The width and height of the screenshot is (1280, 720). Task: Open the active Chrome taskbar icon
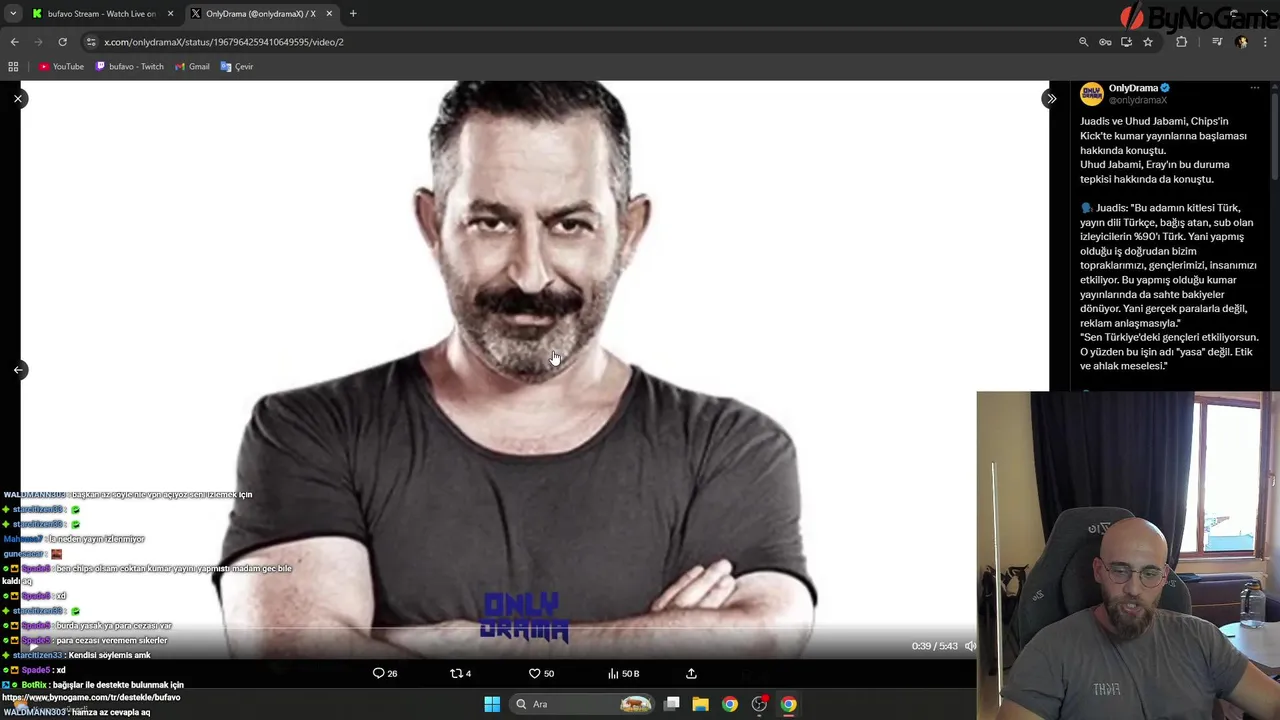[789, 704]
